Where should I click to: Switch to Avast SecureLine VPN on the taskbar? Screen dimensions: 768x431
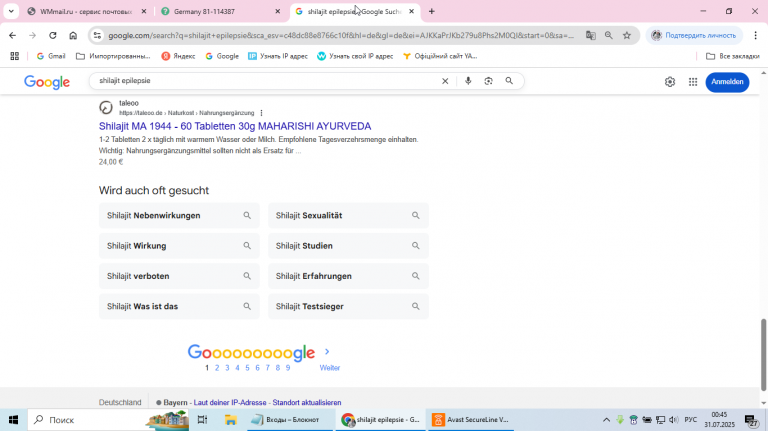click(x=471, y=420)
